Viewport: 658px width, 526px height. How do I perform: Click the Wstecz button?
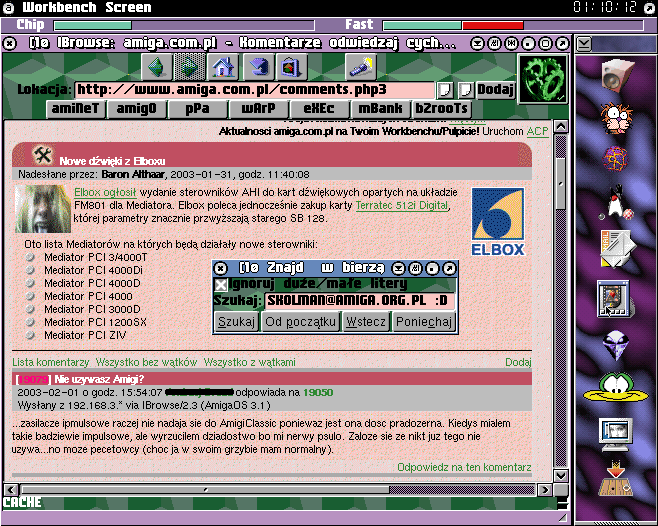click(x=366, y=322)
